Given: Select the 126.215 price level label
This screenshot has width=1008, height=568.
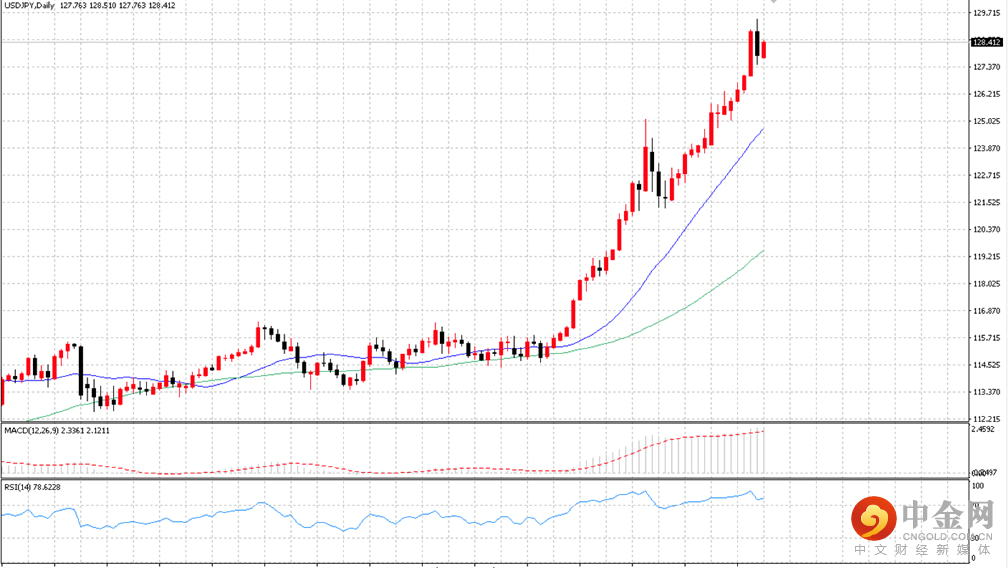Looking at the screenshot, I should point(987,94).
